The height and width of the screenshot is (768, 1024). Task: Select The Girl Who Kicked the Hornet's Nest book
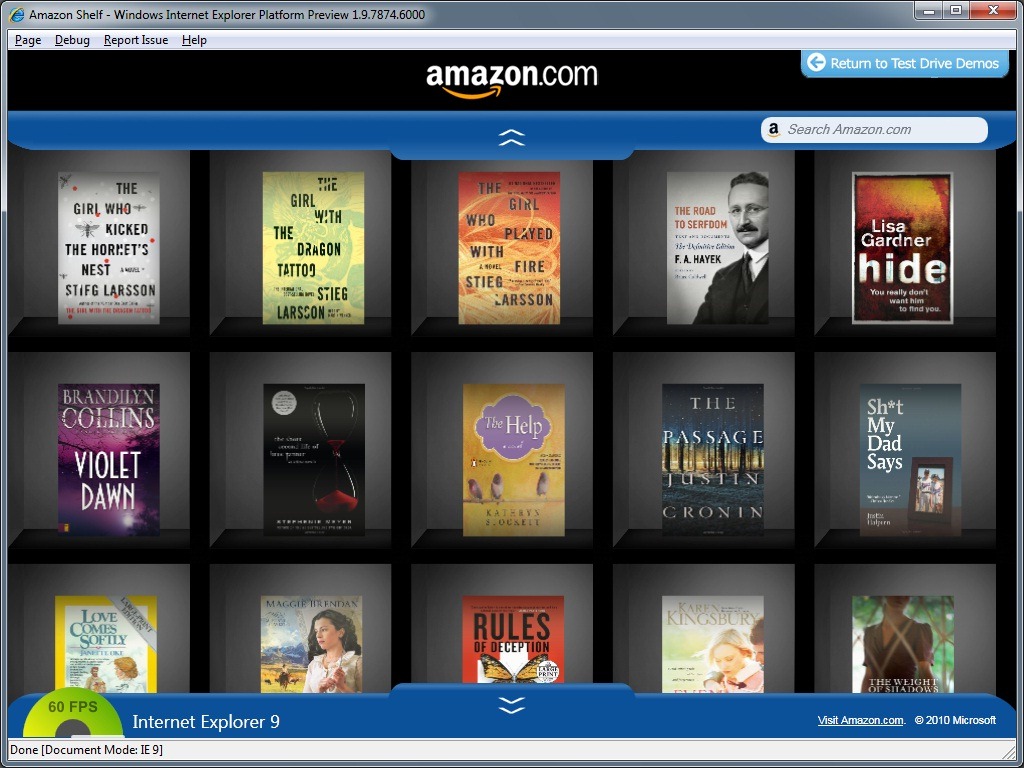pos(108,248)
